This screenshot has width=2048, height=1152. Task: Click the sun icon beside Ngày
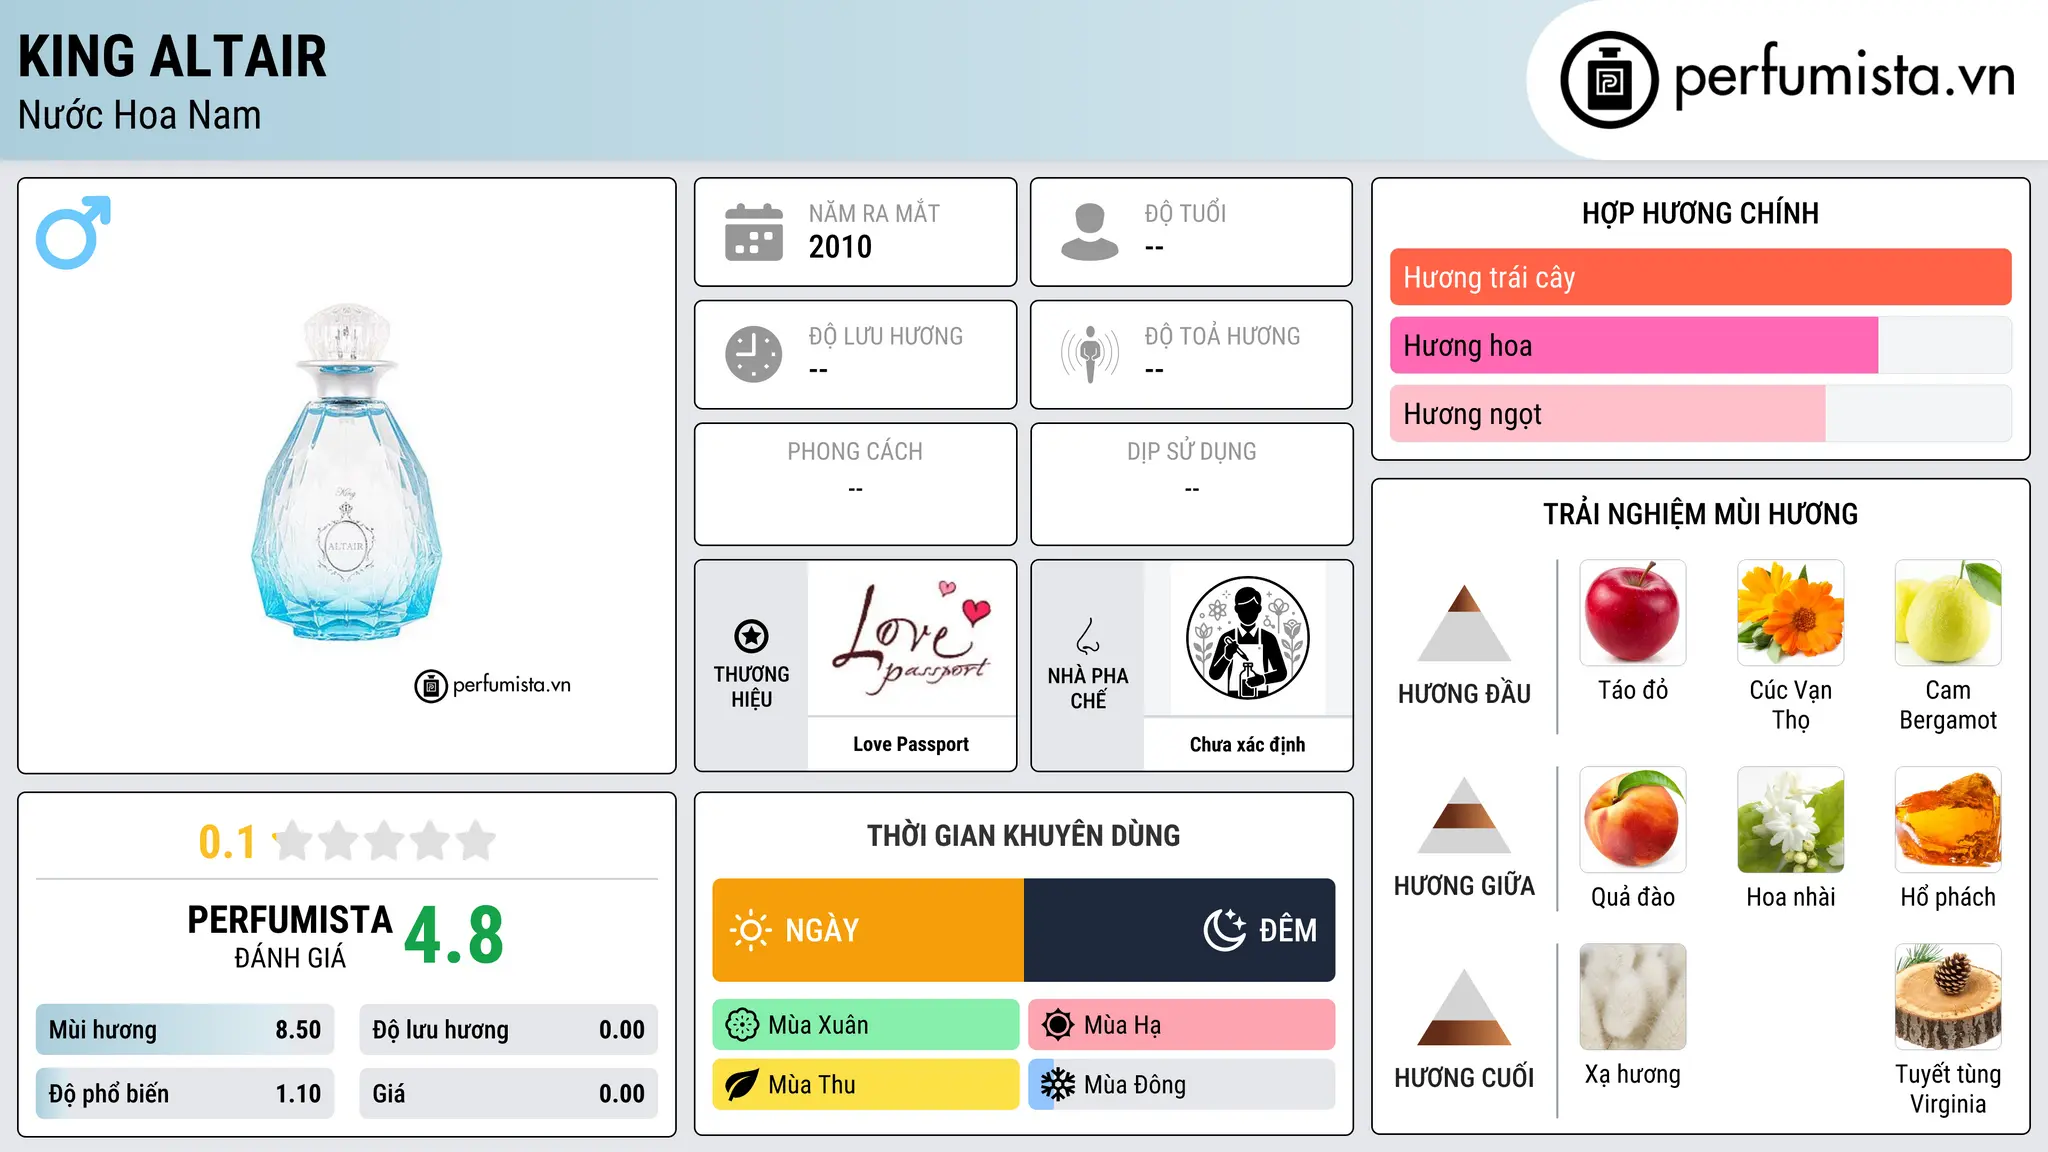pos(750,930)
